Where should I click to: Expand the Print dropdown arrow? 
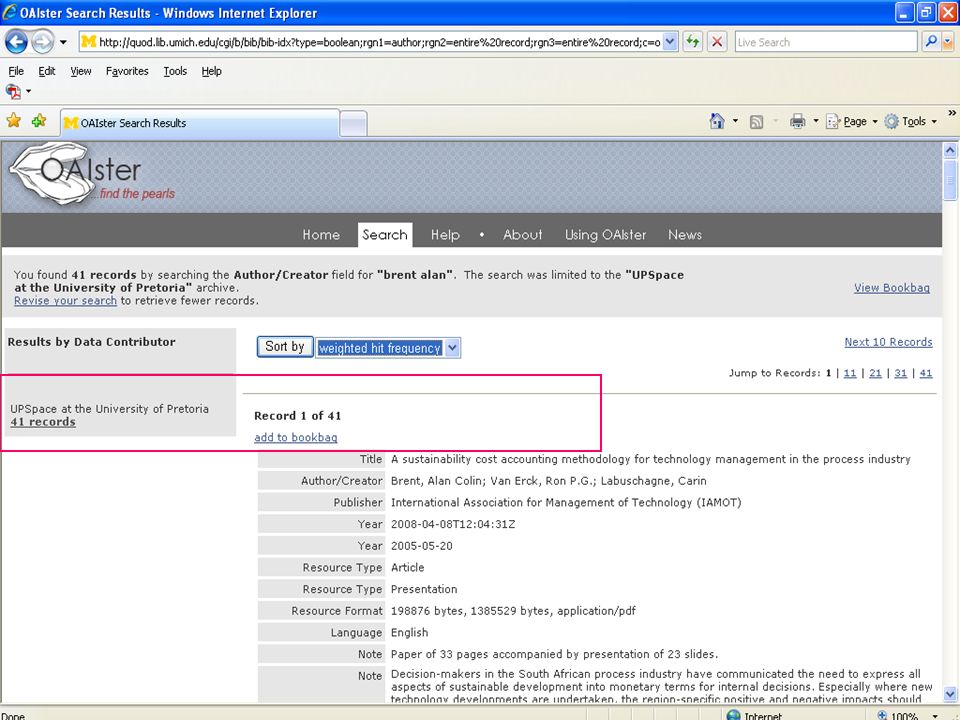[x=816, y=121]
